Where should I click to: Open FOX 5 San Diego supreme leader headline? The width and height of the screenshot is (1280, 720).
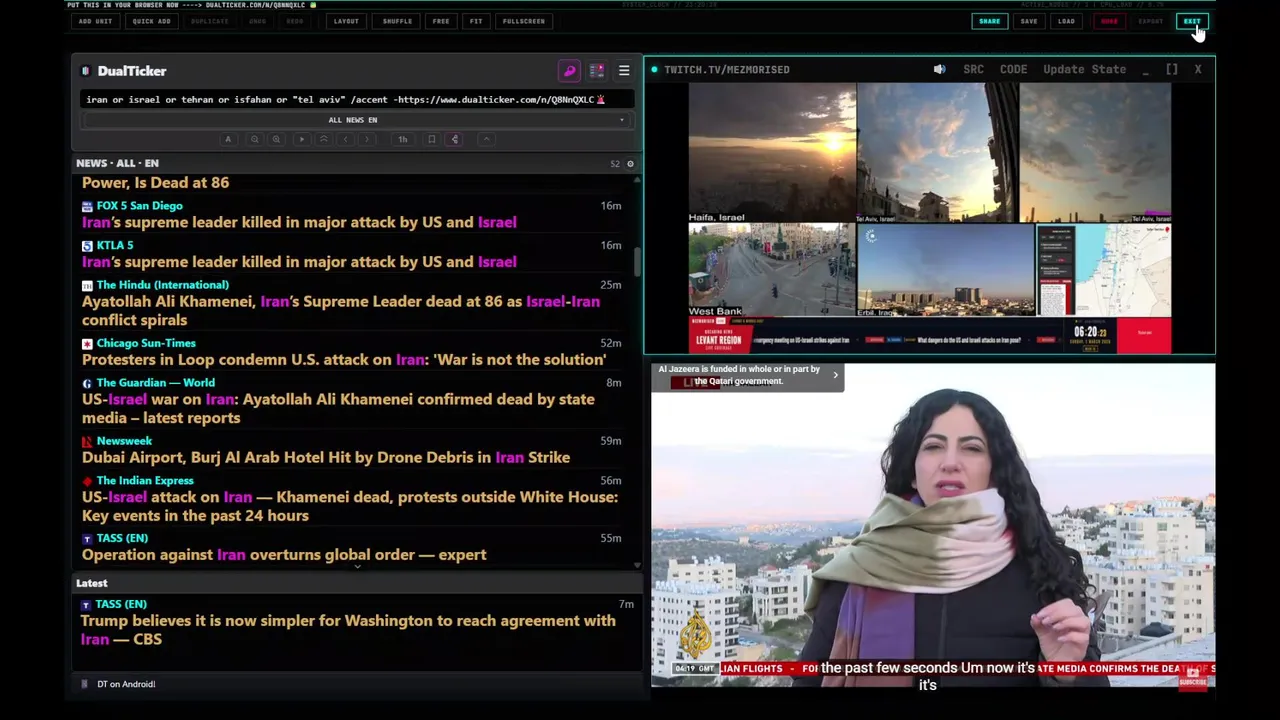[299, 222]
